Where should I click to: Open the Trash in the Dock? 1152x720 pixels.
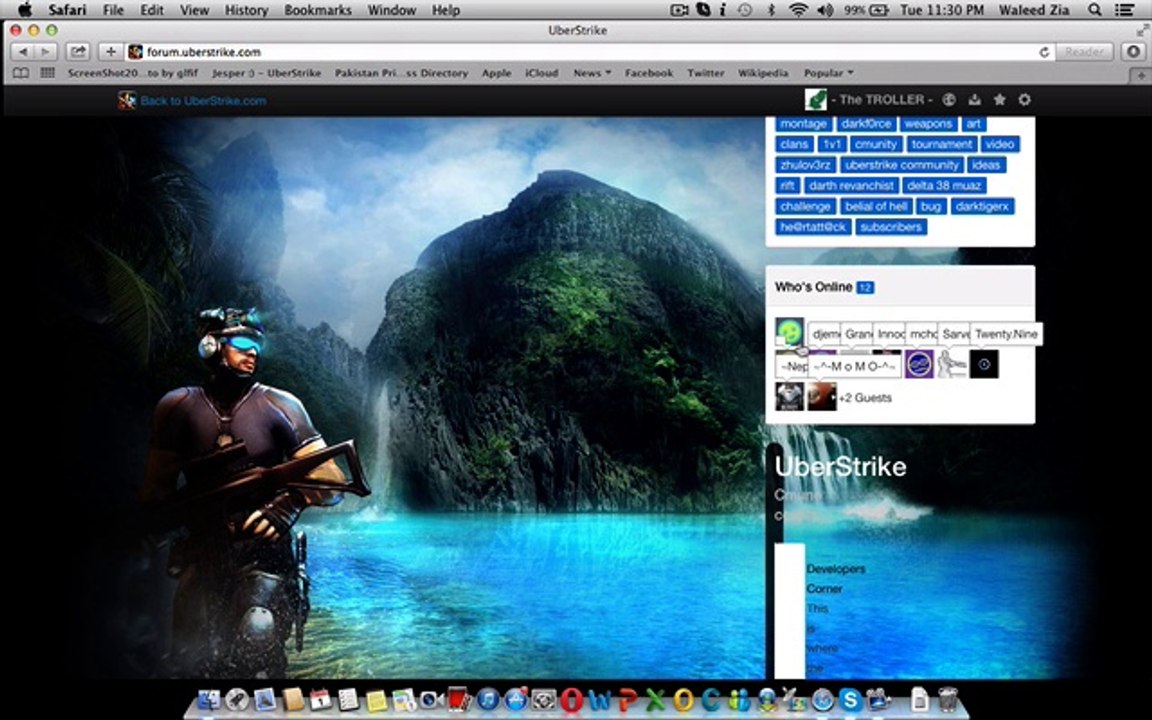pyautogui.click(x=948, y=699)
